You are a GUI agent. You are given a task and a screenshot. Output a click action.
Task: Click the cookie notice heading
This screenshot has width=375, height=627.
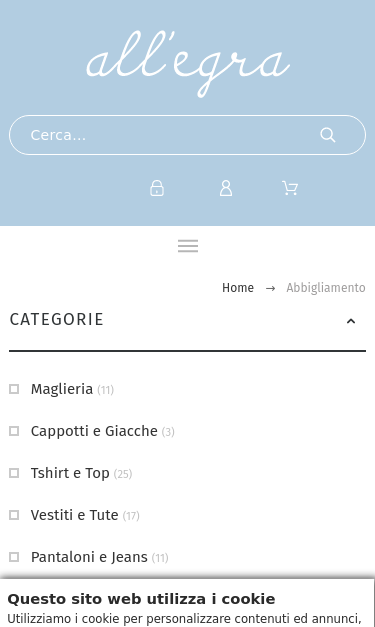(x=141, y=599)
